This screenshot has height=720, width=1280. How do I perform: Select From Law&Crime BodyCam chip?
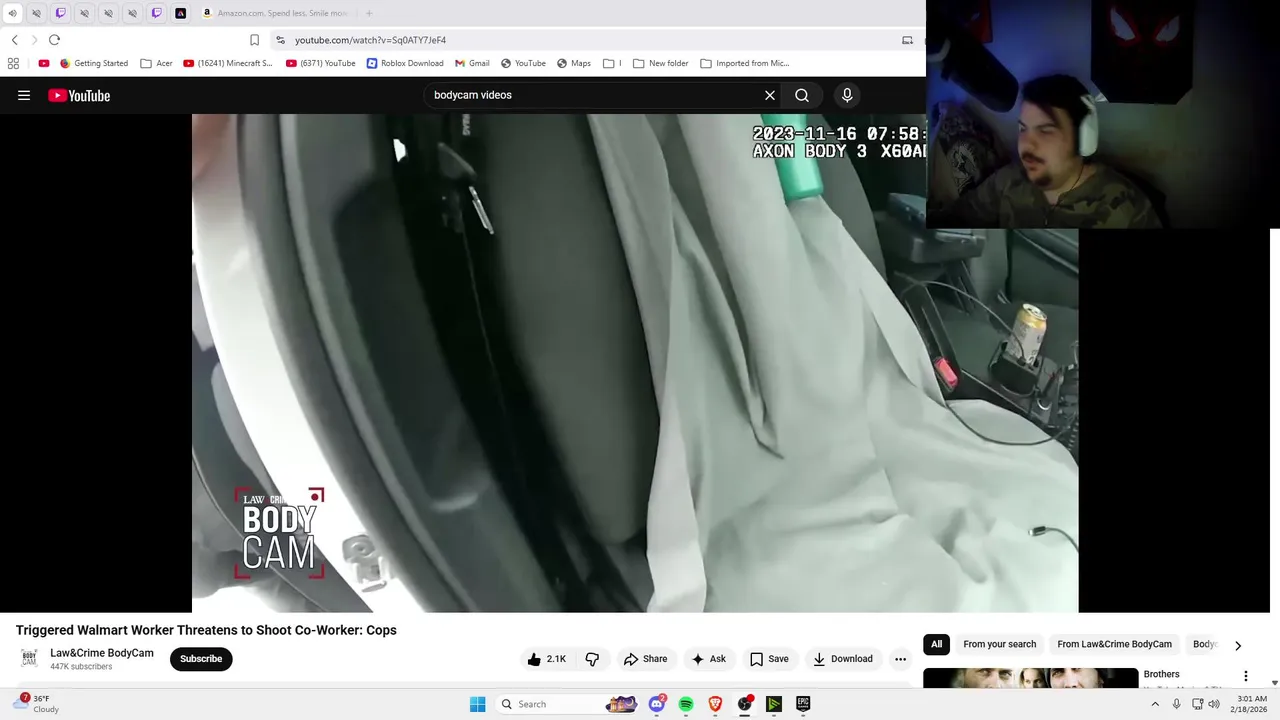(x=1114, y=644)
